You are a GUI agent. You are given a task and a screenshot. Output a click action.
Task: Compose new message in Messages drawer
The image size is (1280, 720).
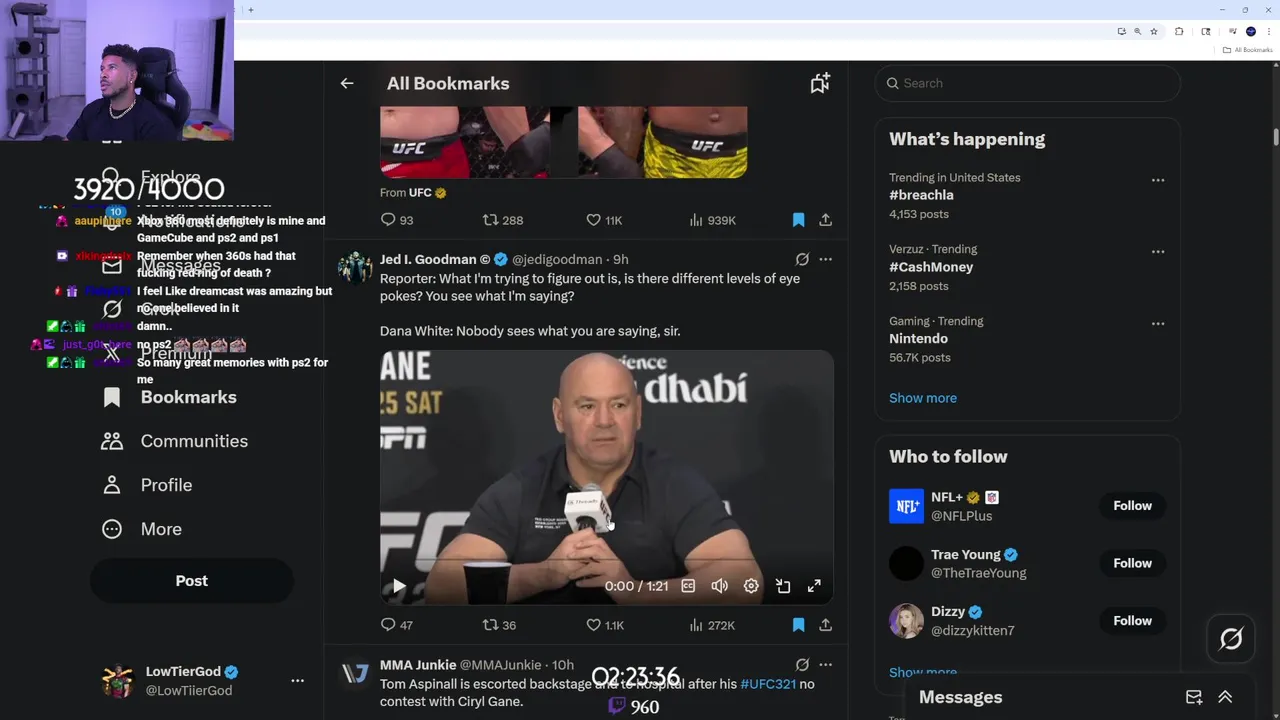coord(1194,697)
